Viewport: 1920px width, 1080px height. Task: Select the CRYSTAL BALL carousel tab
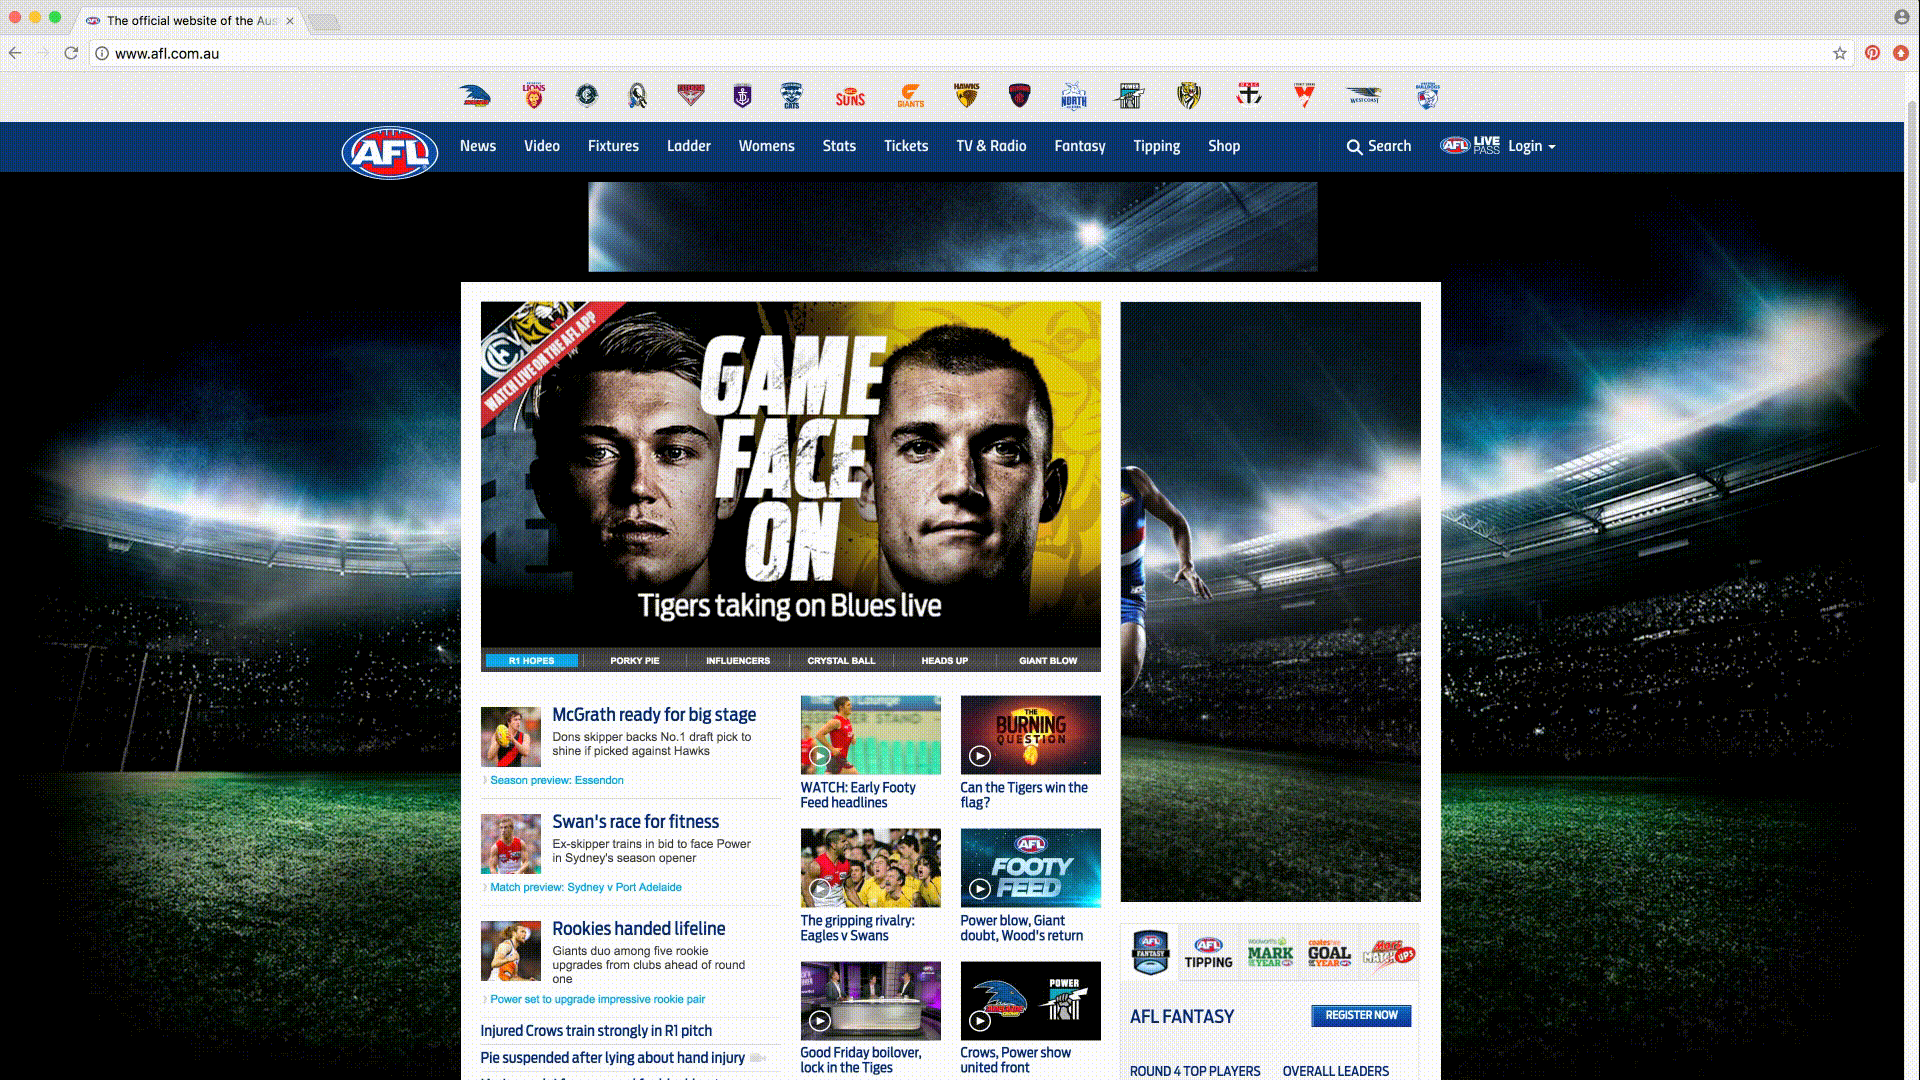[x=841, y=661]
